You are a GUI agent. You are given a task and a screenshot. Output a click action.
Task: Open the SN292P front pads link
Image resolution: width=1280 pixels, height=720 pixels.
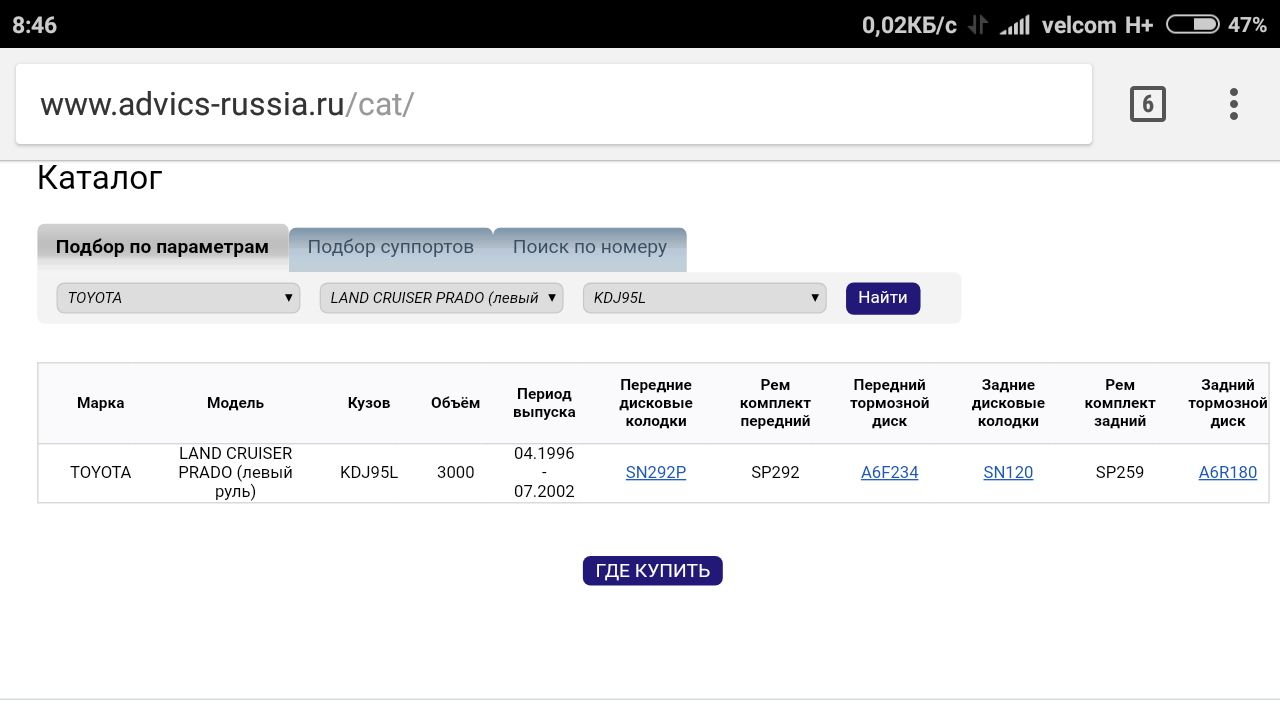tap(656, 473)
